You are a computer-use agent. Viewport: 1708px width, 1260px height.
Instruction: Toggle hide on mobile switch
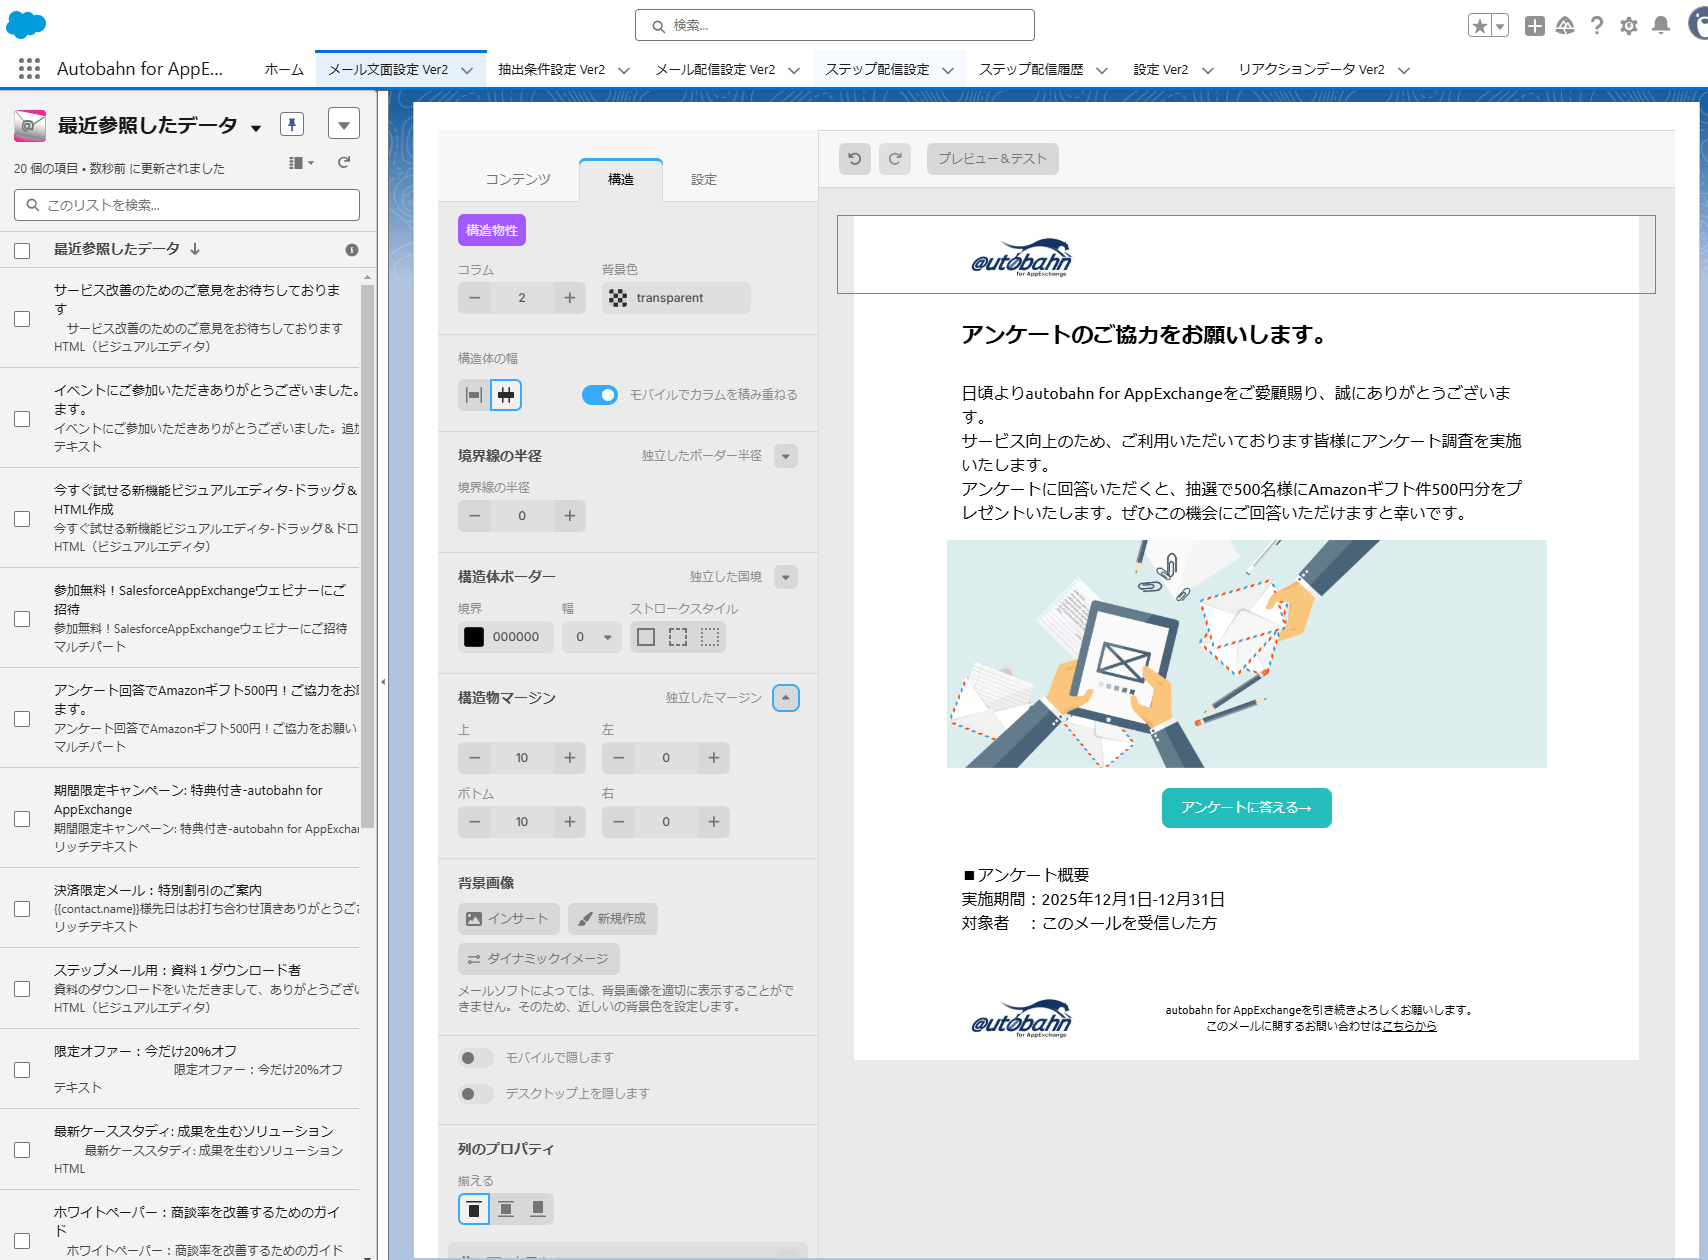pyautogui.click(x=476, y=1058)
